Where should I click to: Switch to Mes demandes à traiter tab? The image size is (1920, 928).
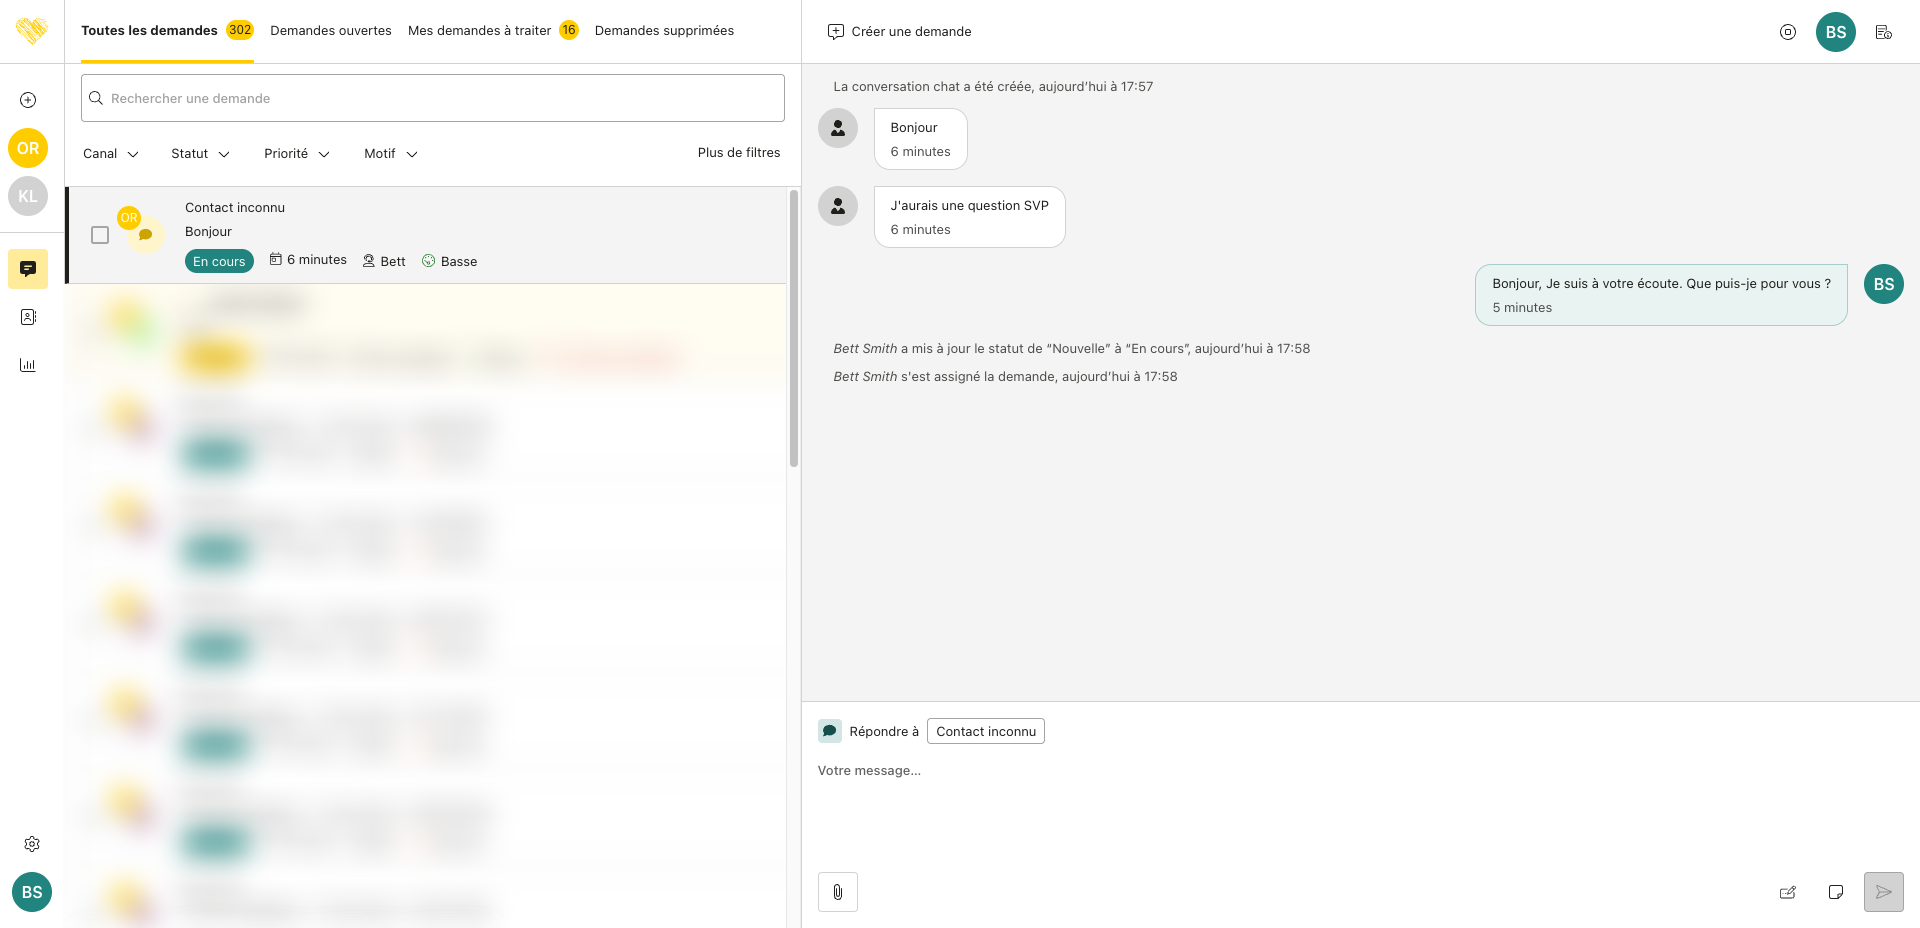(480, 31)
